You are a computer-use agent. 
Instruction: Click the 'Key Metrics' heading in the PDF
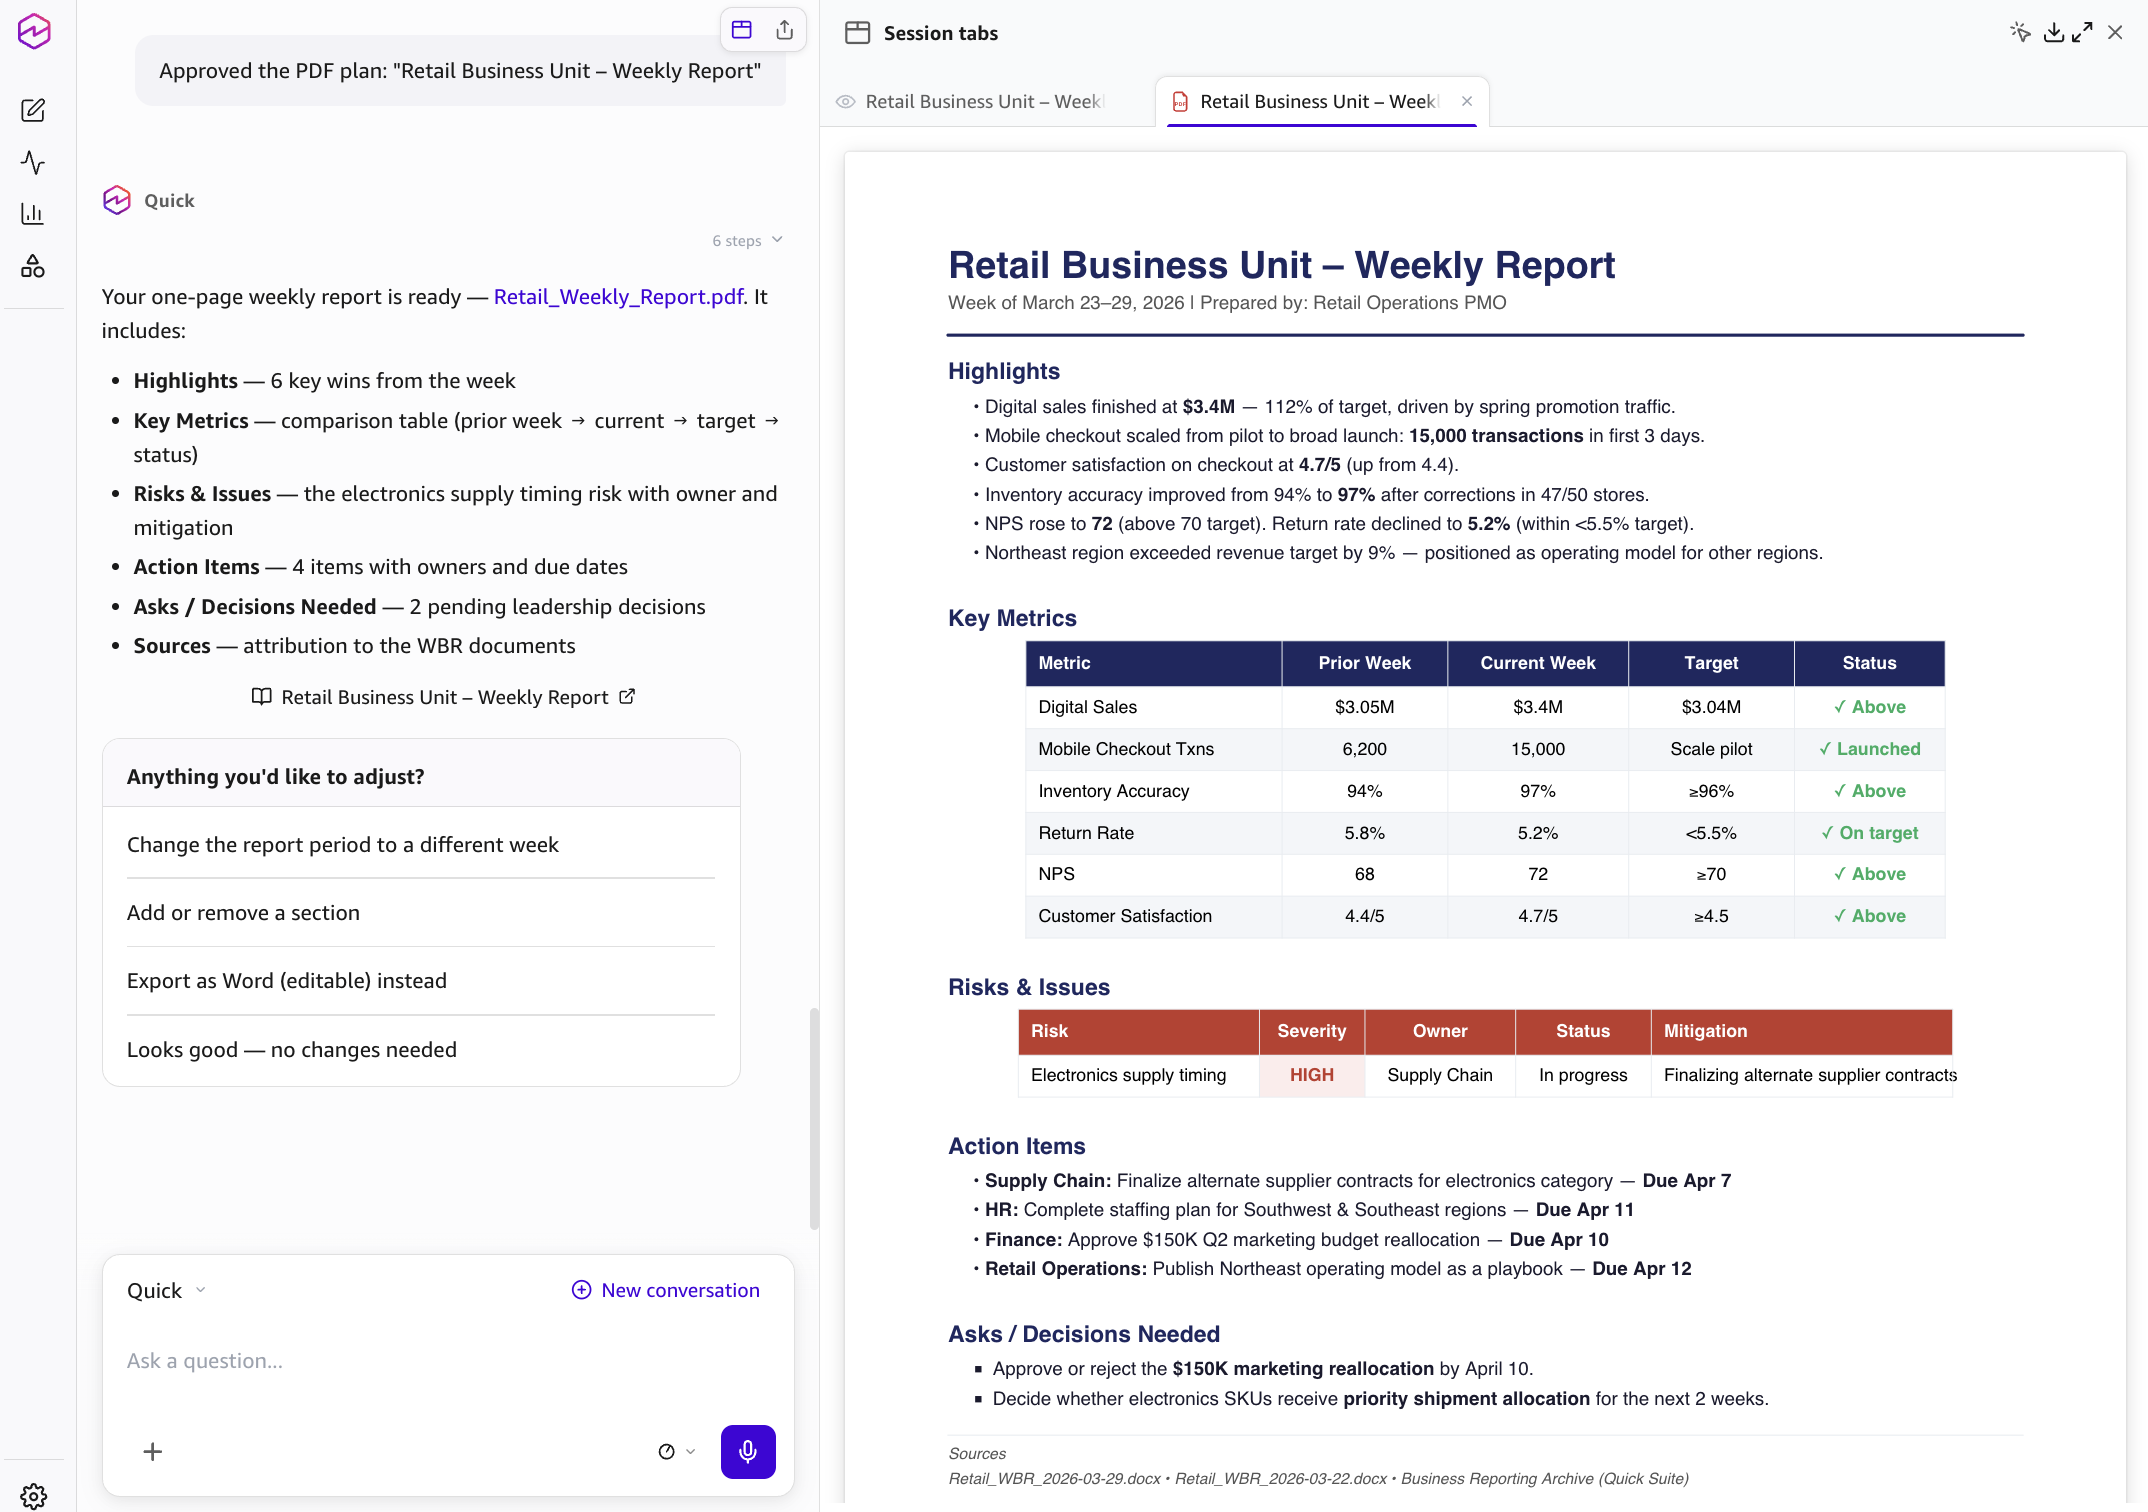[x=1012, y=618]
